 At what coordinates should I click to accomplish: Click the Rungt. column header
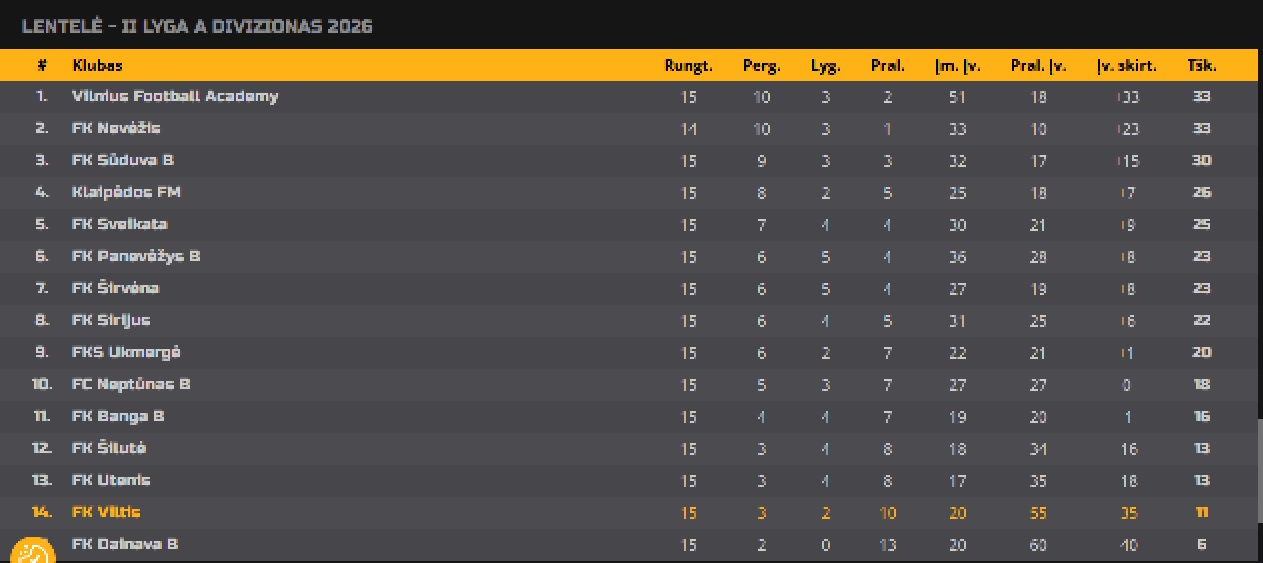tap(688, 66)
